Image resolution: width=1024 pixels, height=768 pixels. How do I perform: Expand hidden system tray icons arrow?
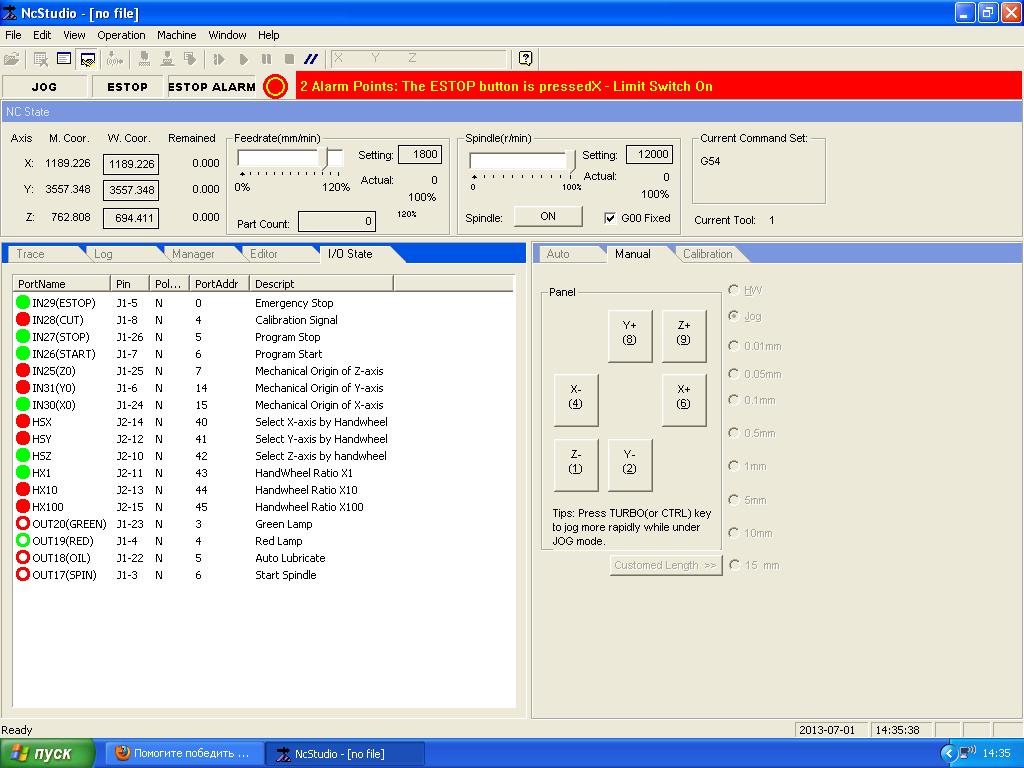click(x=949, y=753)
